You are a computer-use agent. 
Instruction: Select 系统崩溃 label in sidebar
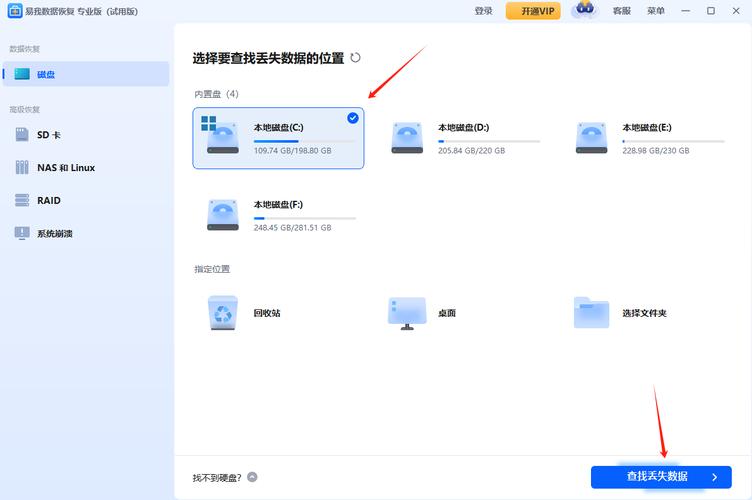tap(55, 233)
